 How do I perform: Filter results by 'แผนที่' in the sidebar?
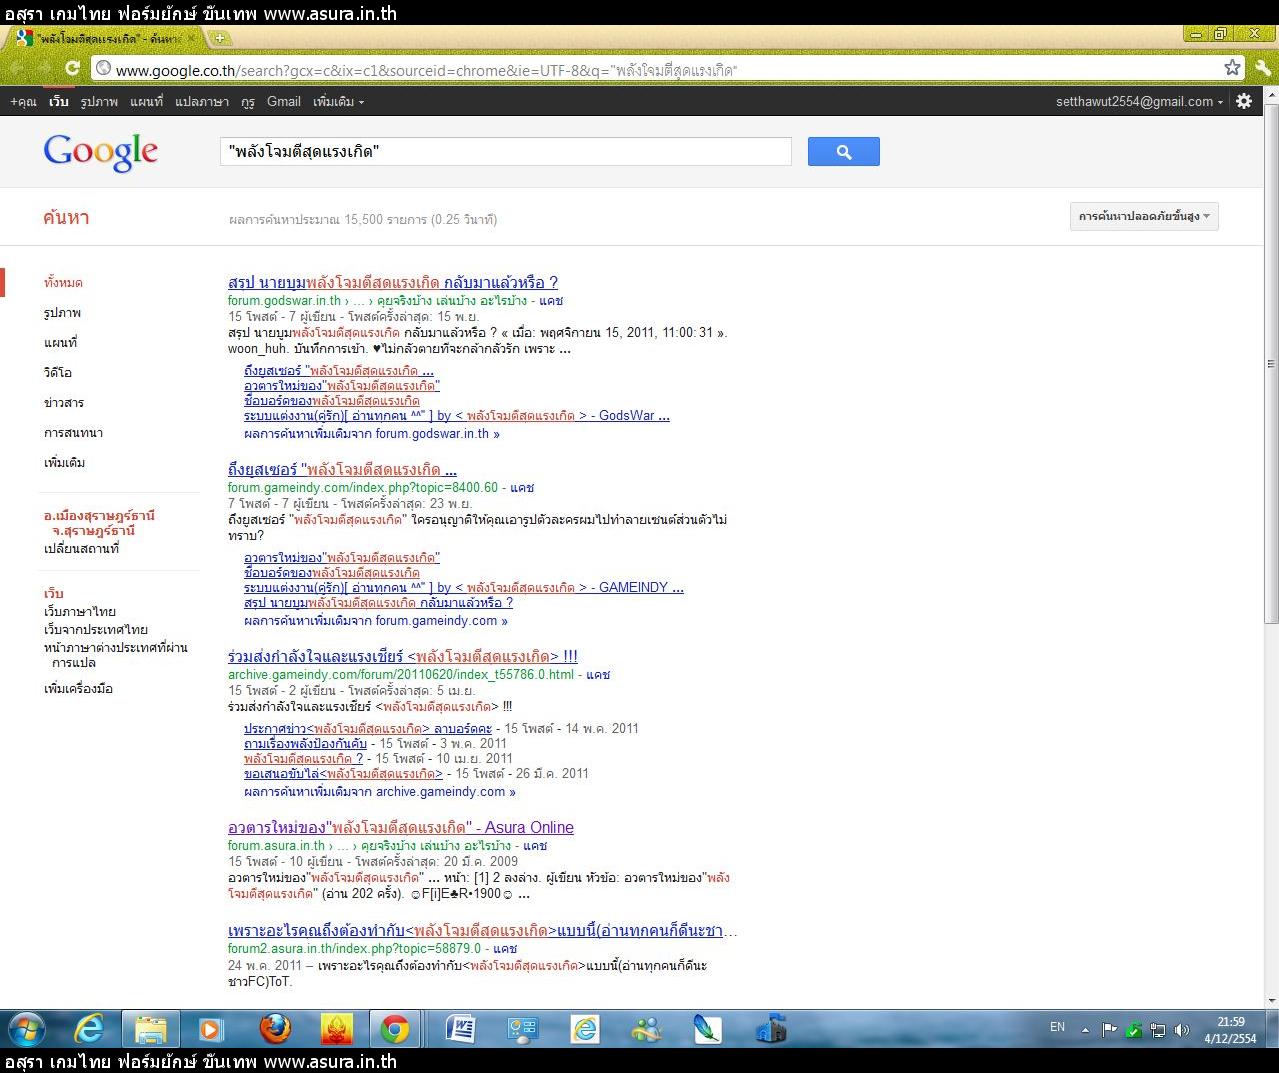(x=60, y=343)
